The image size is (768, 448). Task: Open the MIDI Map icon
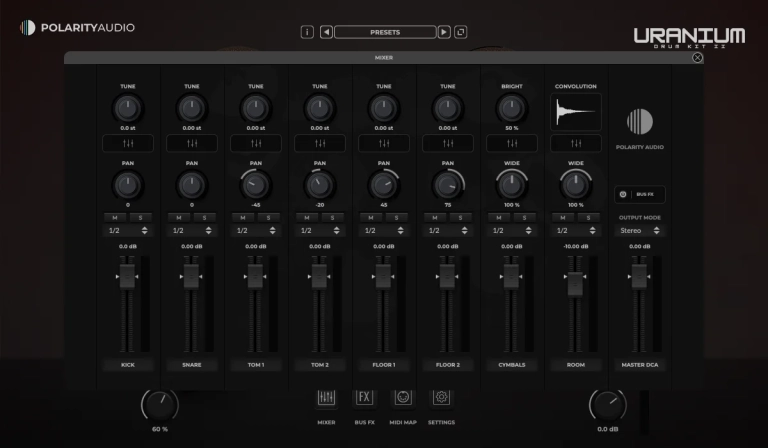(x=403, y=398)
